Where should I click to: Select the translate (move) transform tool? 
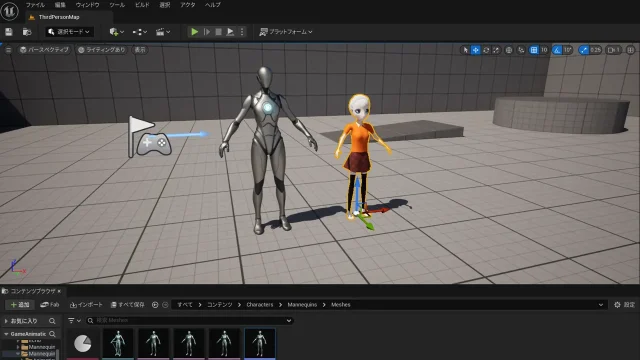tap(476, 50)
